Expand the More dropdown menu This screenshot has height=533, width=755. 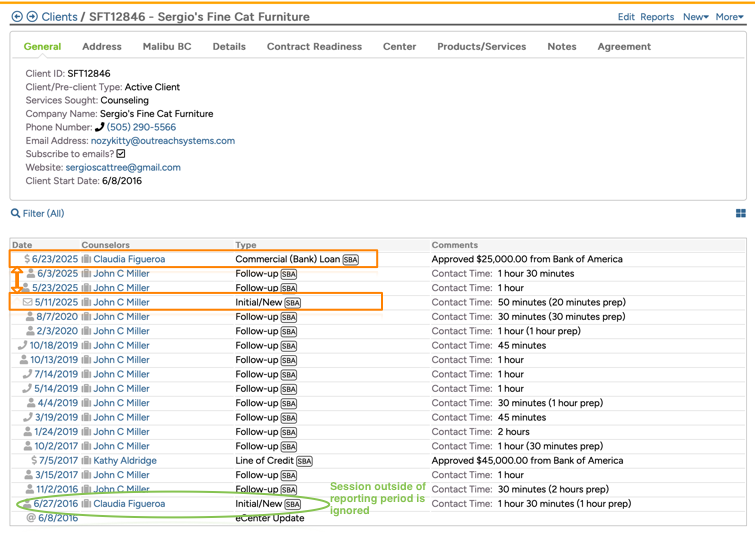[729, 17]
